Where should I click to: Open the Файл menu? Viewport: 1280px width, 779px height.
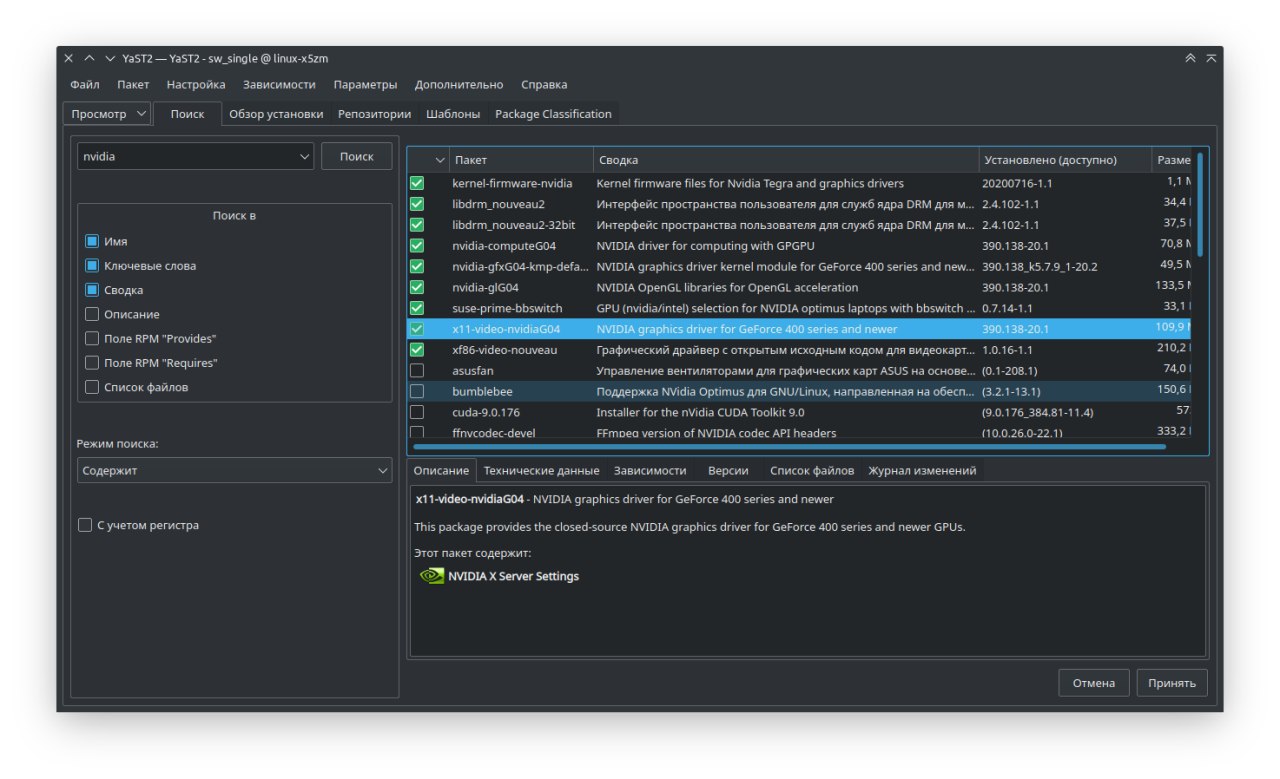pos(85,85)
